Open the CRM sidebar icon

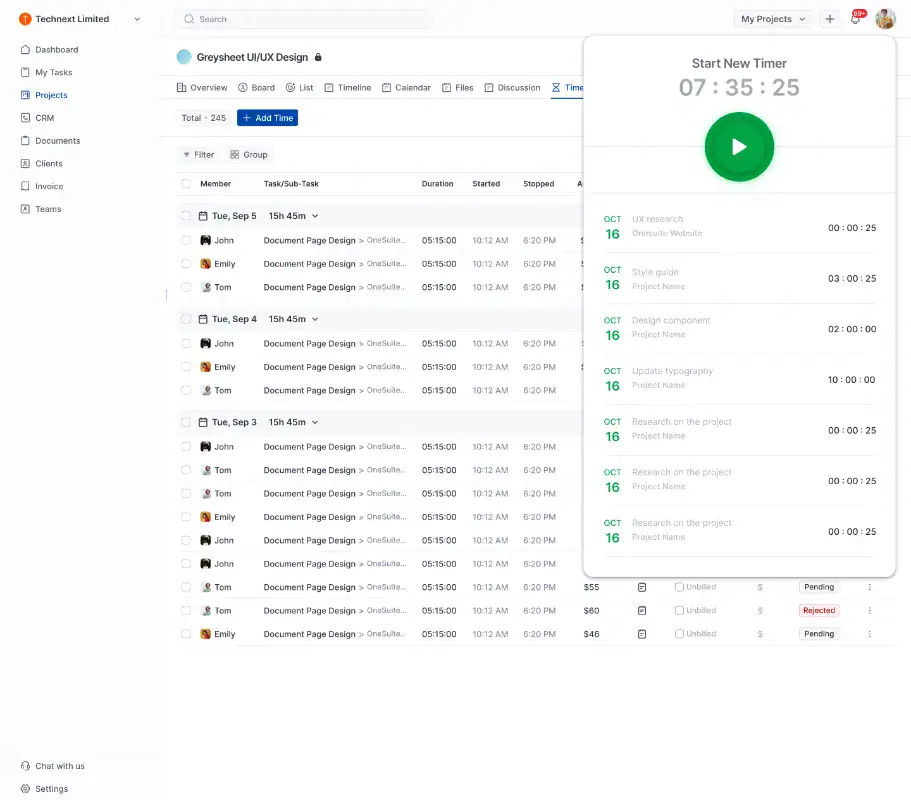[26, 118]
